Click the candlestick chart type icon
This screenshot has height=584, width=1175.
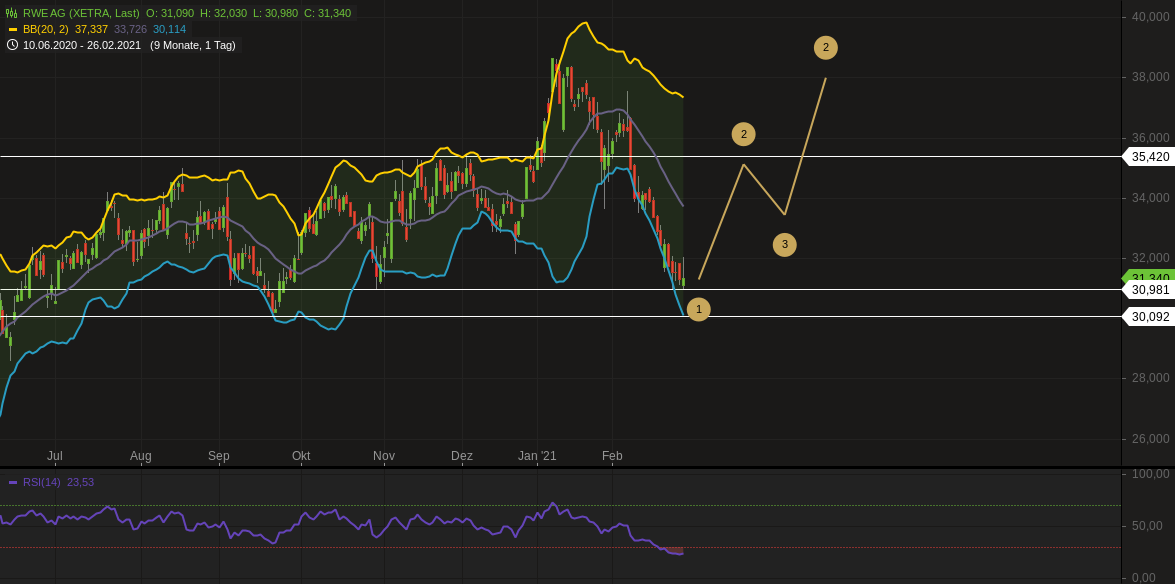[12, 15]
